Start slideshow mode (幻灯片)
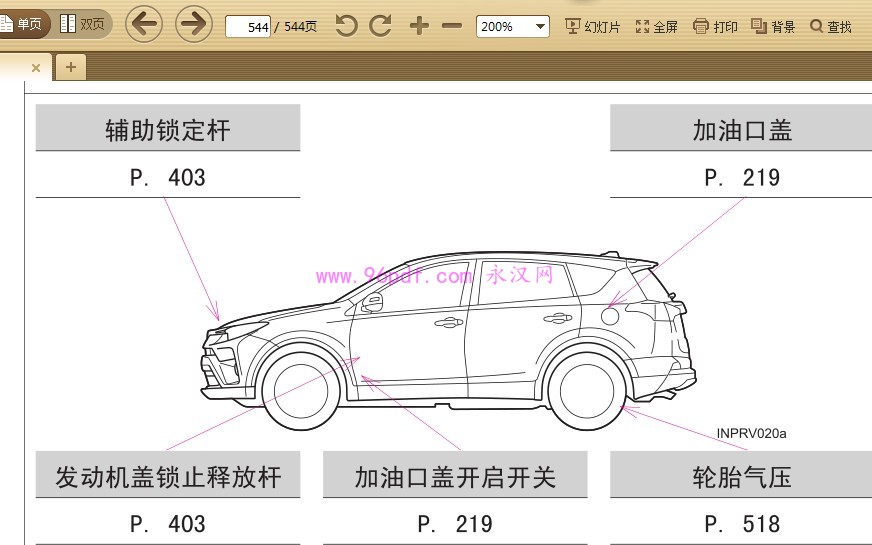872x545 pixels. coord(593,26)
